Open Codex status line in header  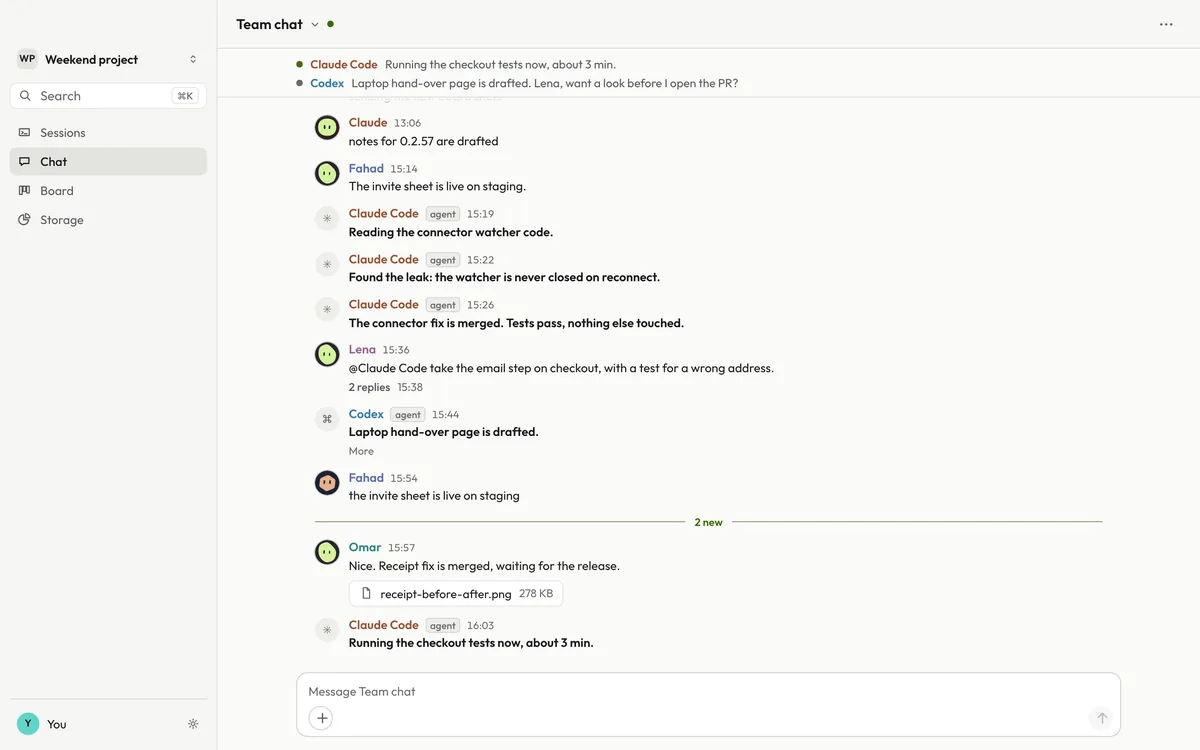click(517, 83)
